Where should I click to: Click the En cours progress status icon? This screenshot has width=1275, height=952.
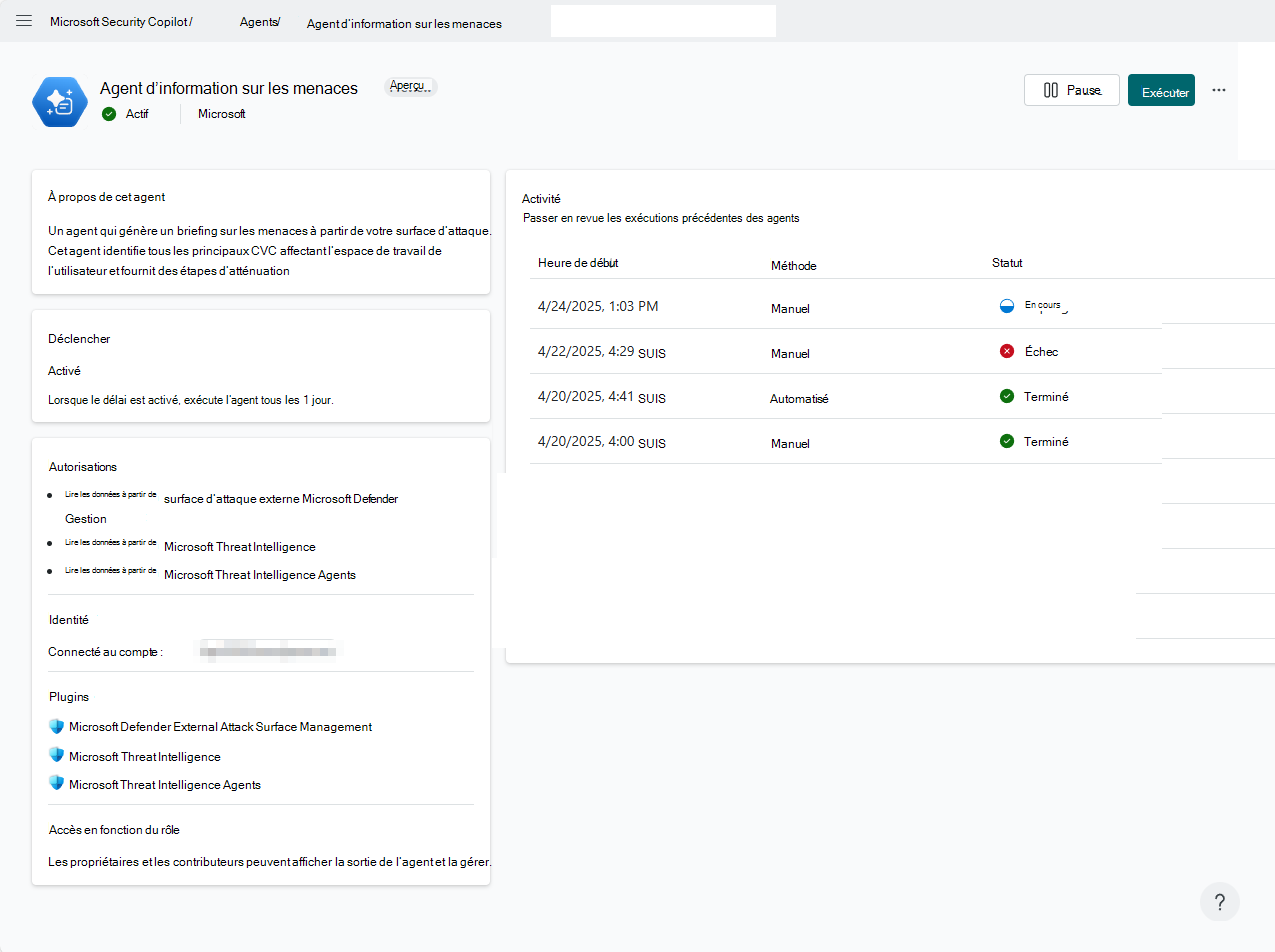(1007, 306)
